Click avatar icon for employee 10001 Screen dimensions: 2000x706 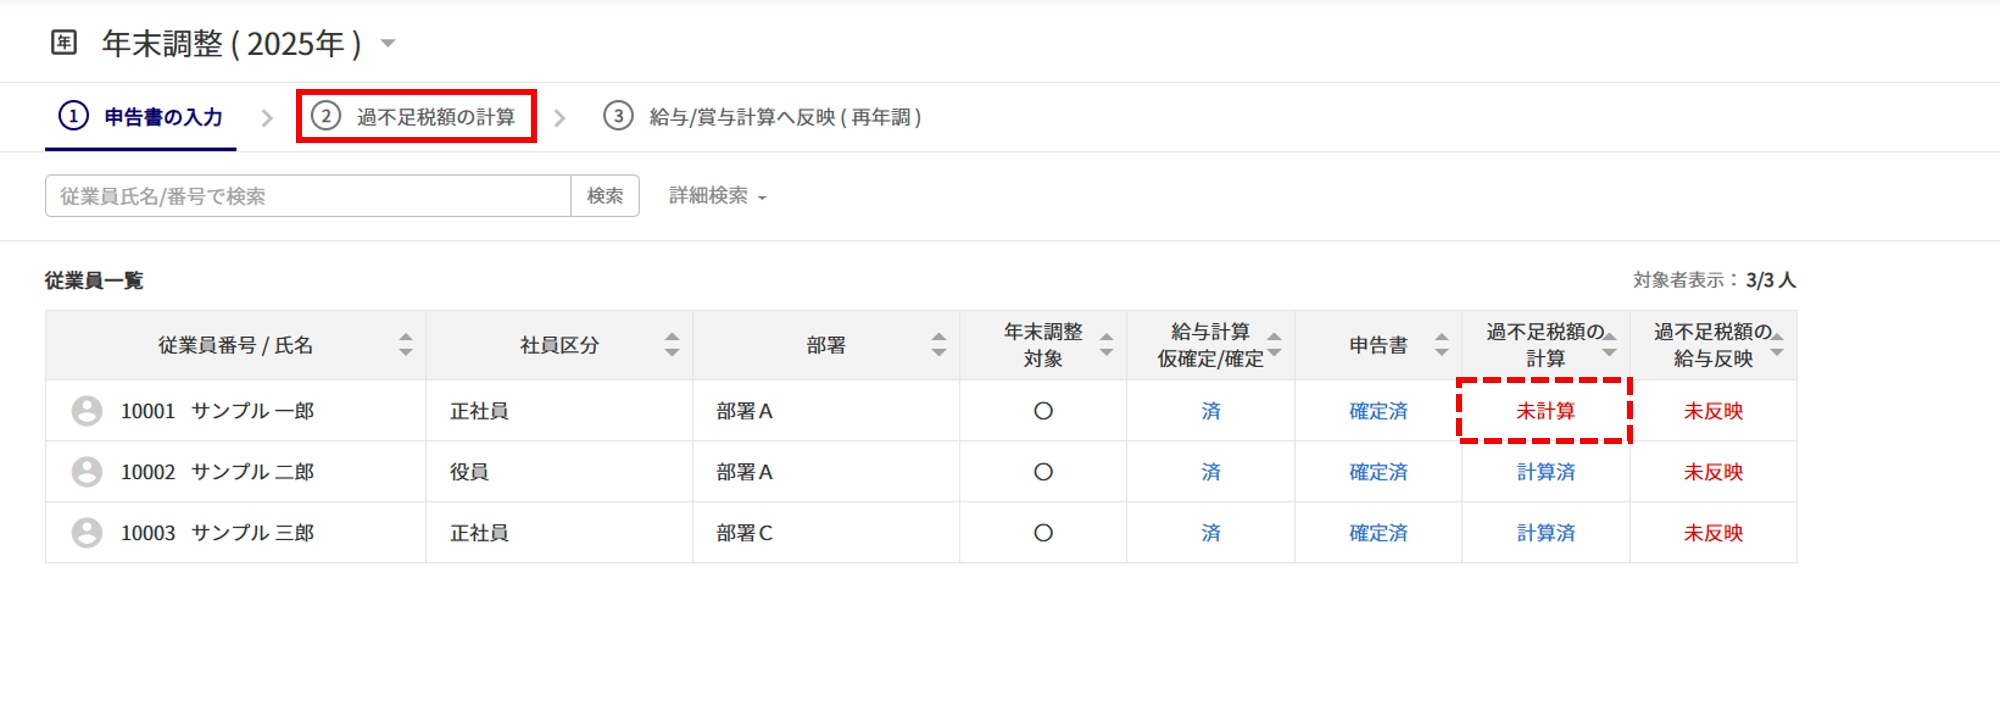click(87, 411)
